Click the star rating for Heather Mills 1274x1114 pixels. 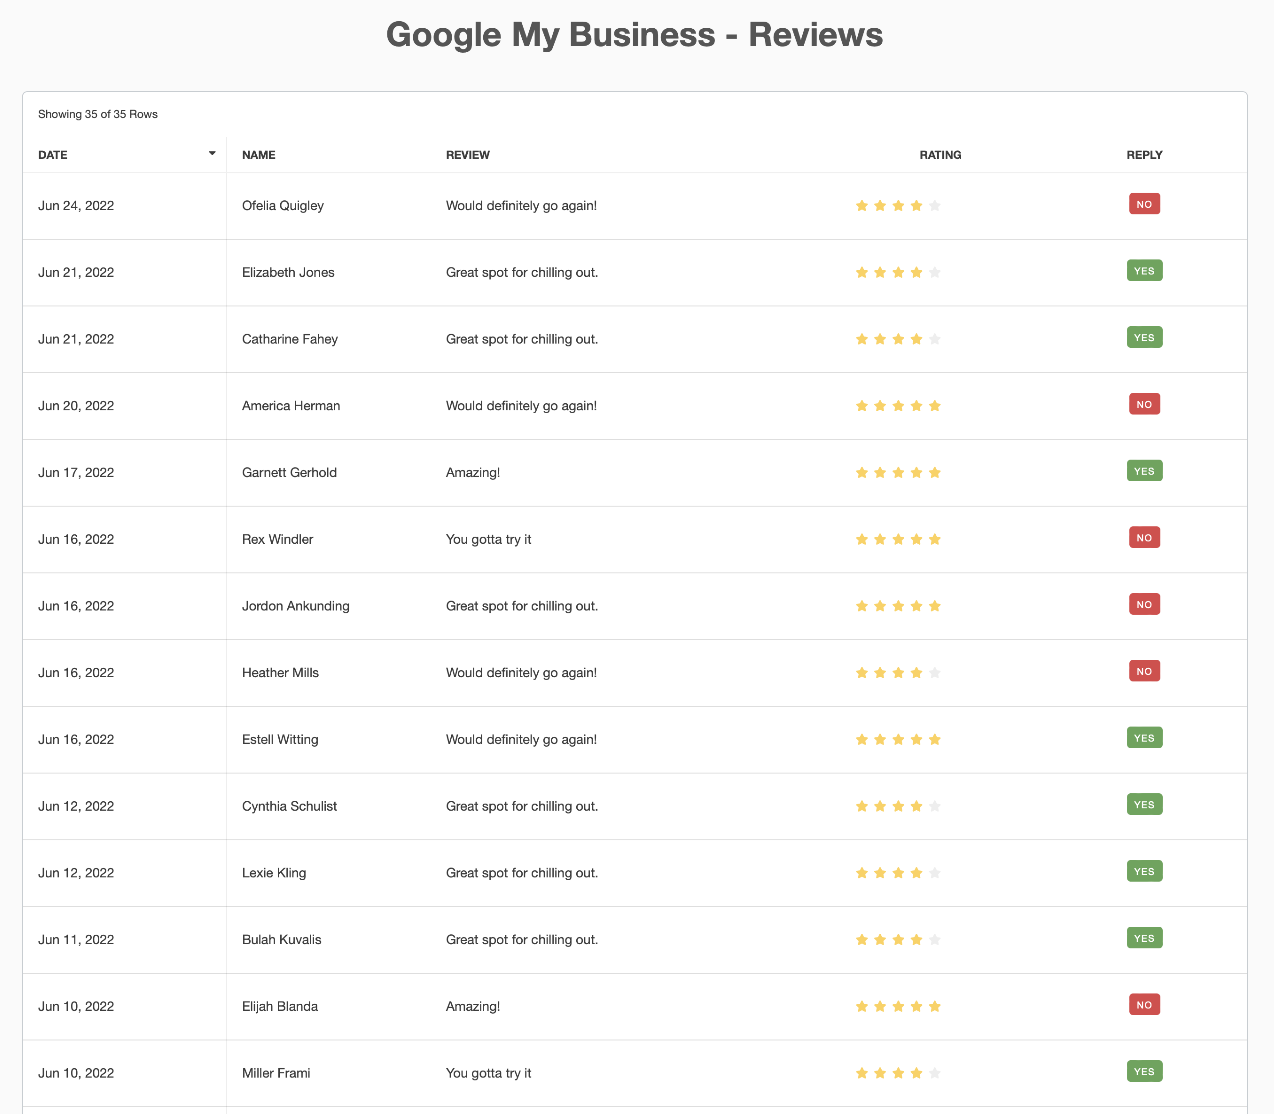[x=898, y=673]
